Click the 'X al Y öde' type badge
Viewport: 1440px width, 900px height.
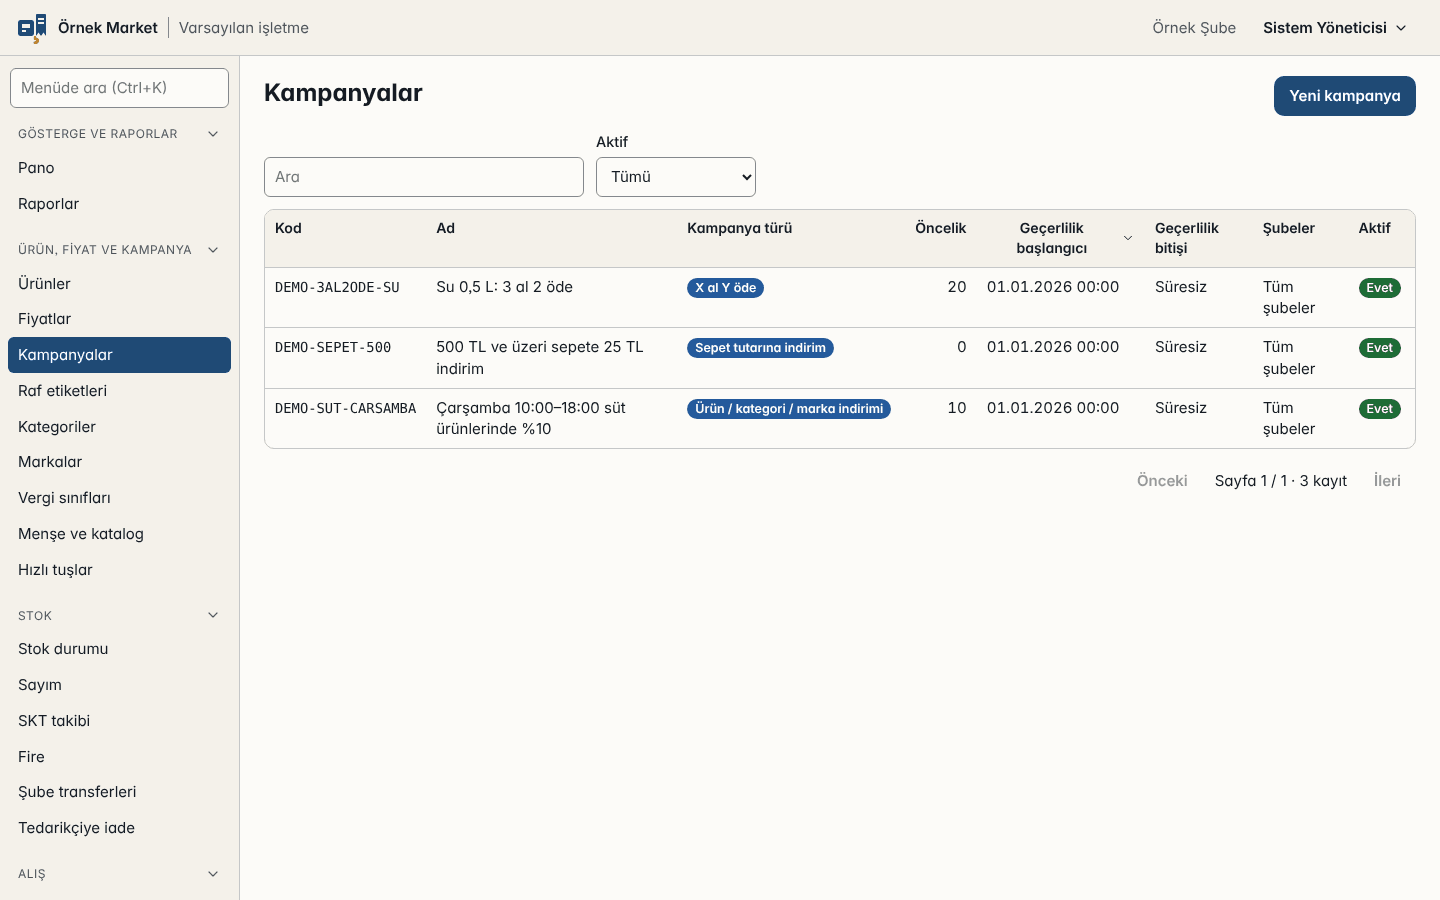pyautogui.click(x=726, y=288)
